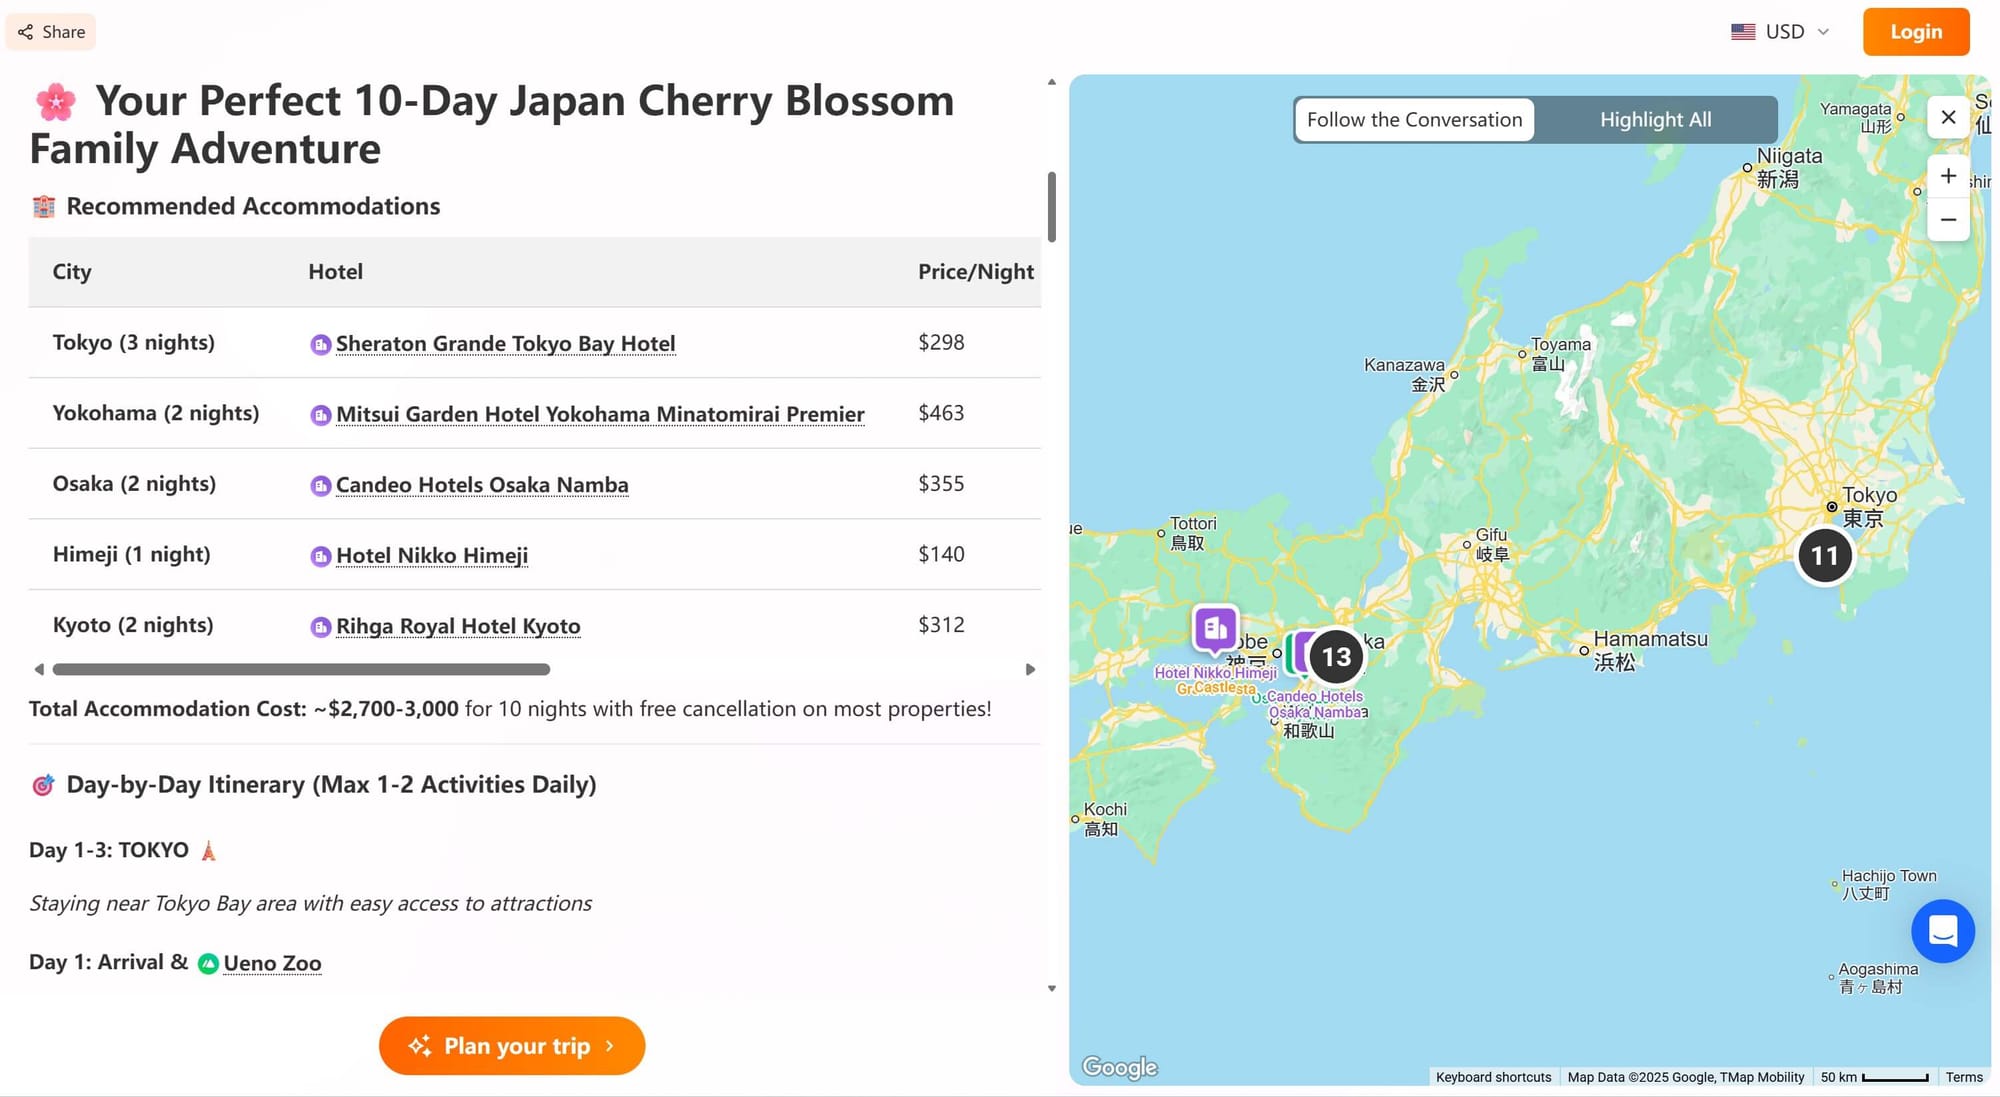
Task: Click the Share icon button
Action: pyautogui.click(x=51, y=32)
